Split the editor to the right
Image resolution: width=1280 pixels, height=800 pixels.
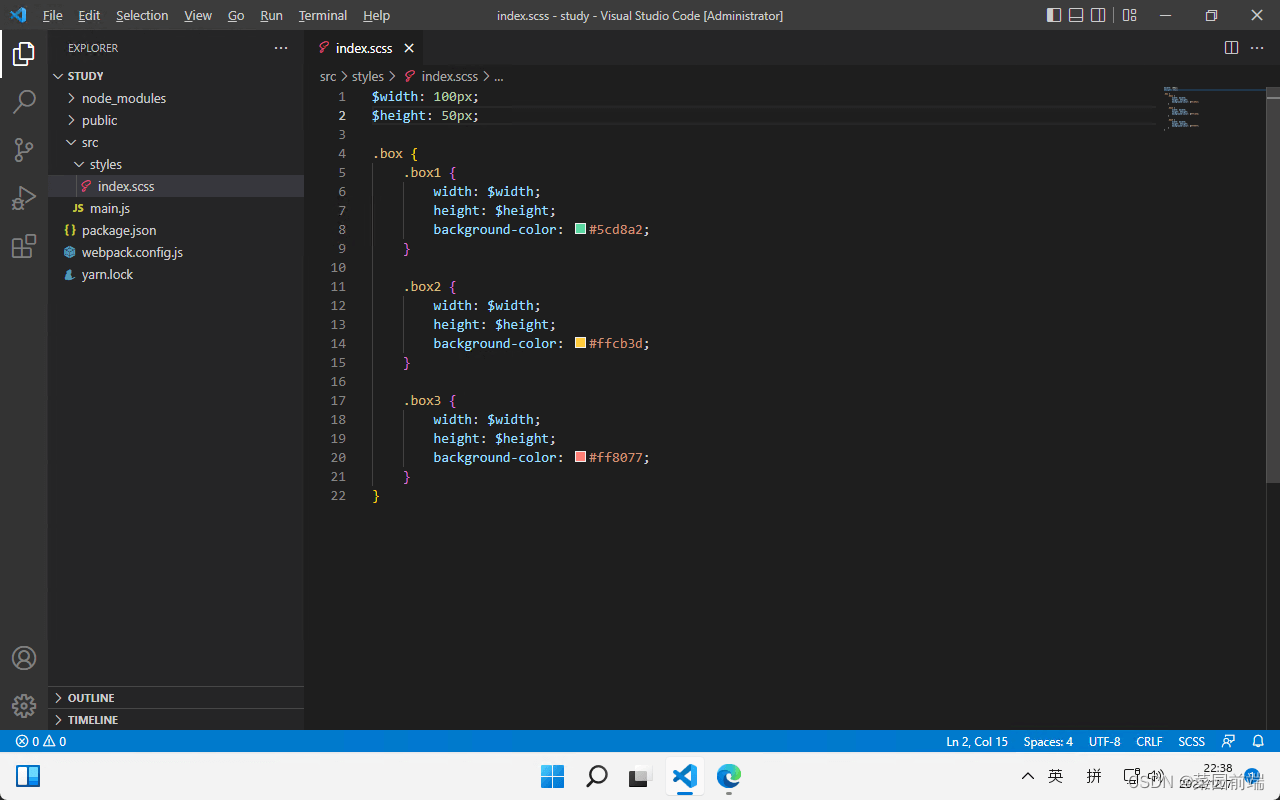tap(1232, 48)
